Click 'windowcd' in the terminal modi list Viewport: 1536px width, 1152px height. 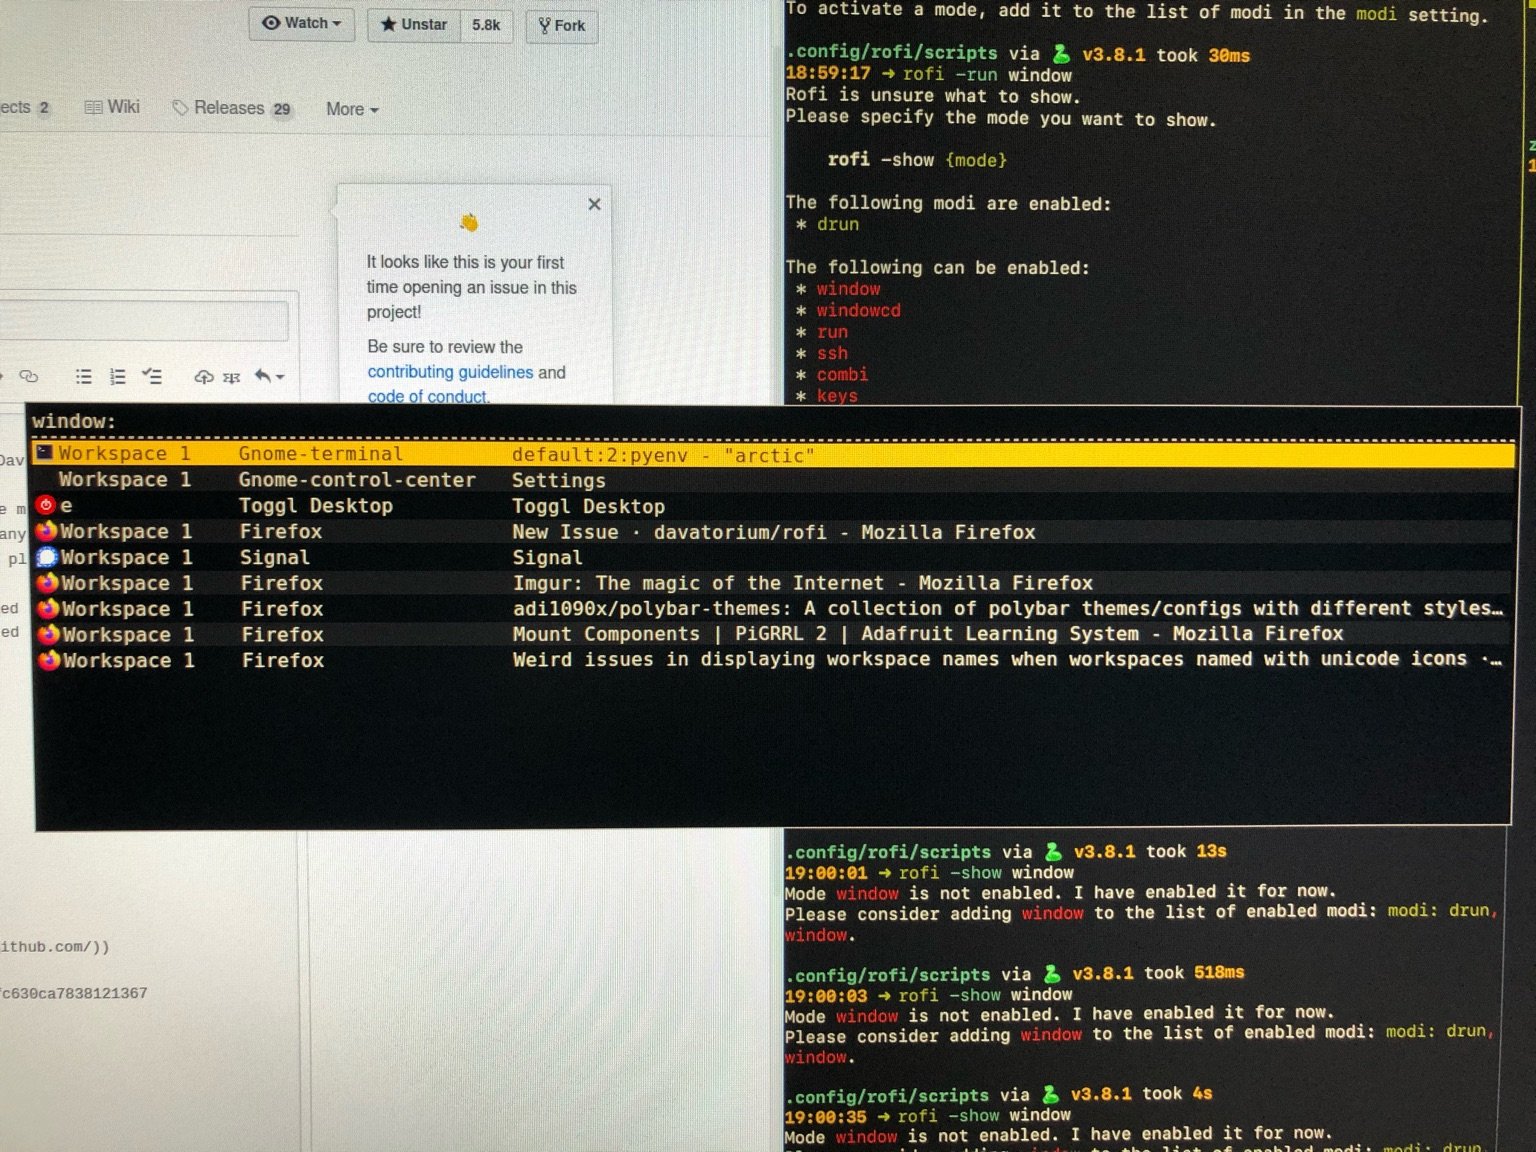point(858,310)
